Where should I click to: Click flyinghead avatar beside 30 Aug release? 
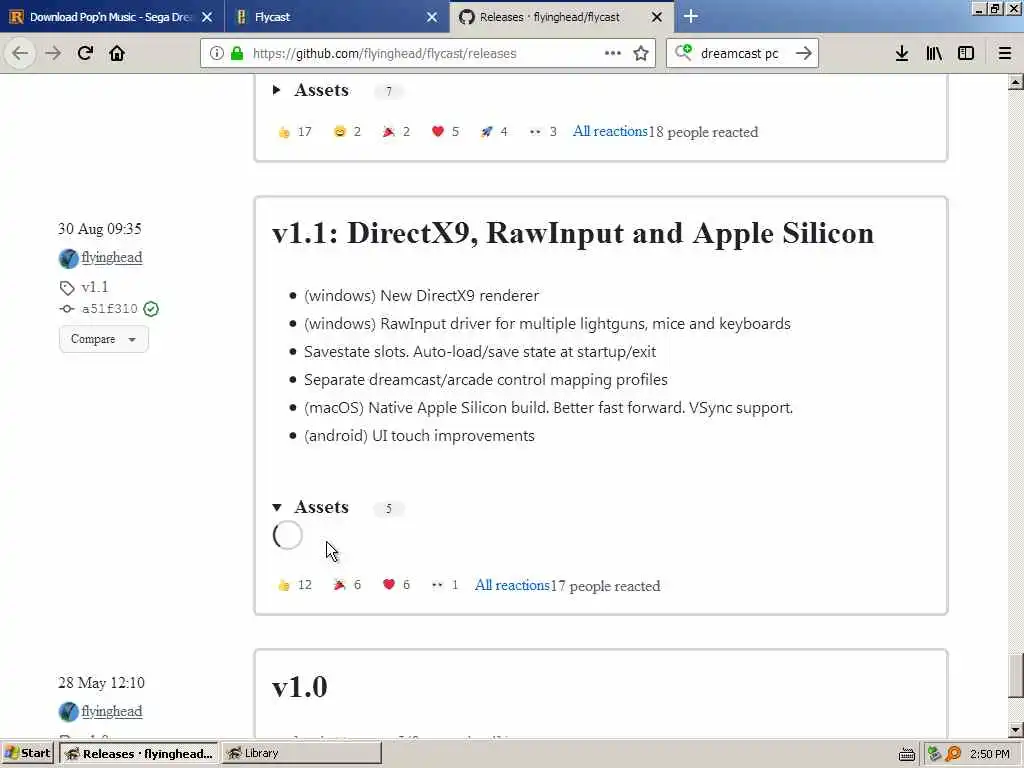[x=68, y=259]
